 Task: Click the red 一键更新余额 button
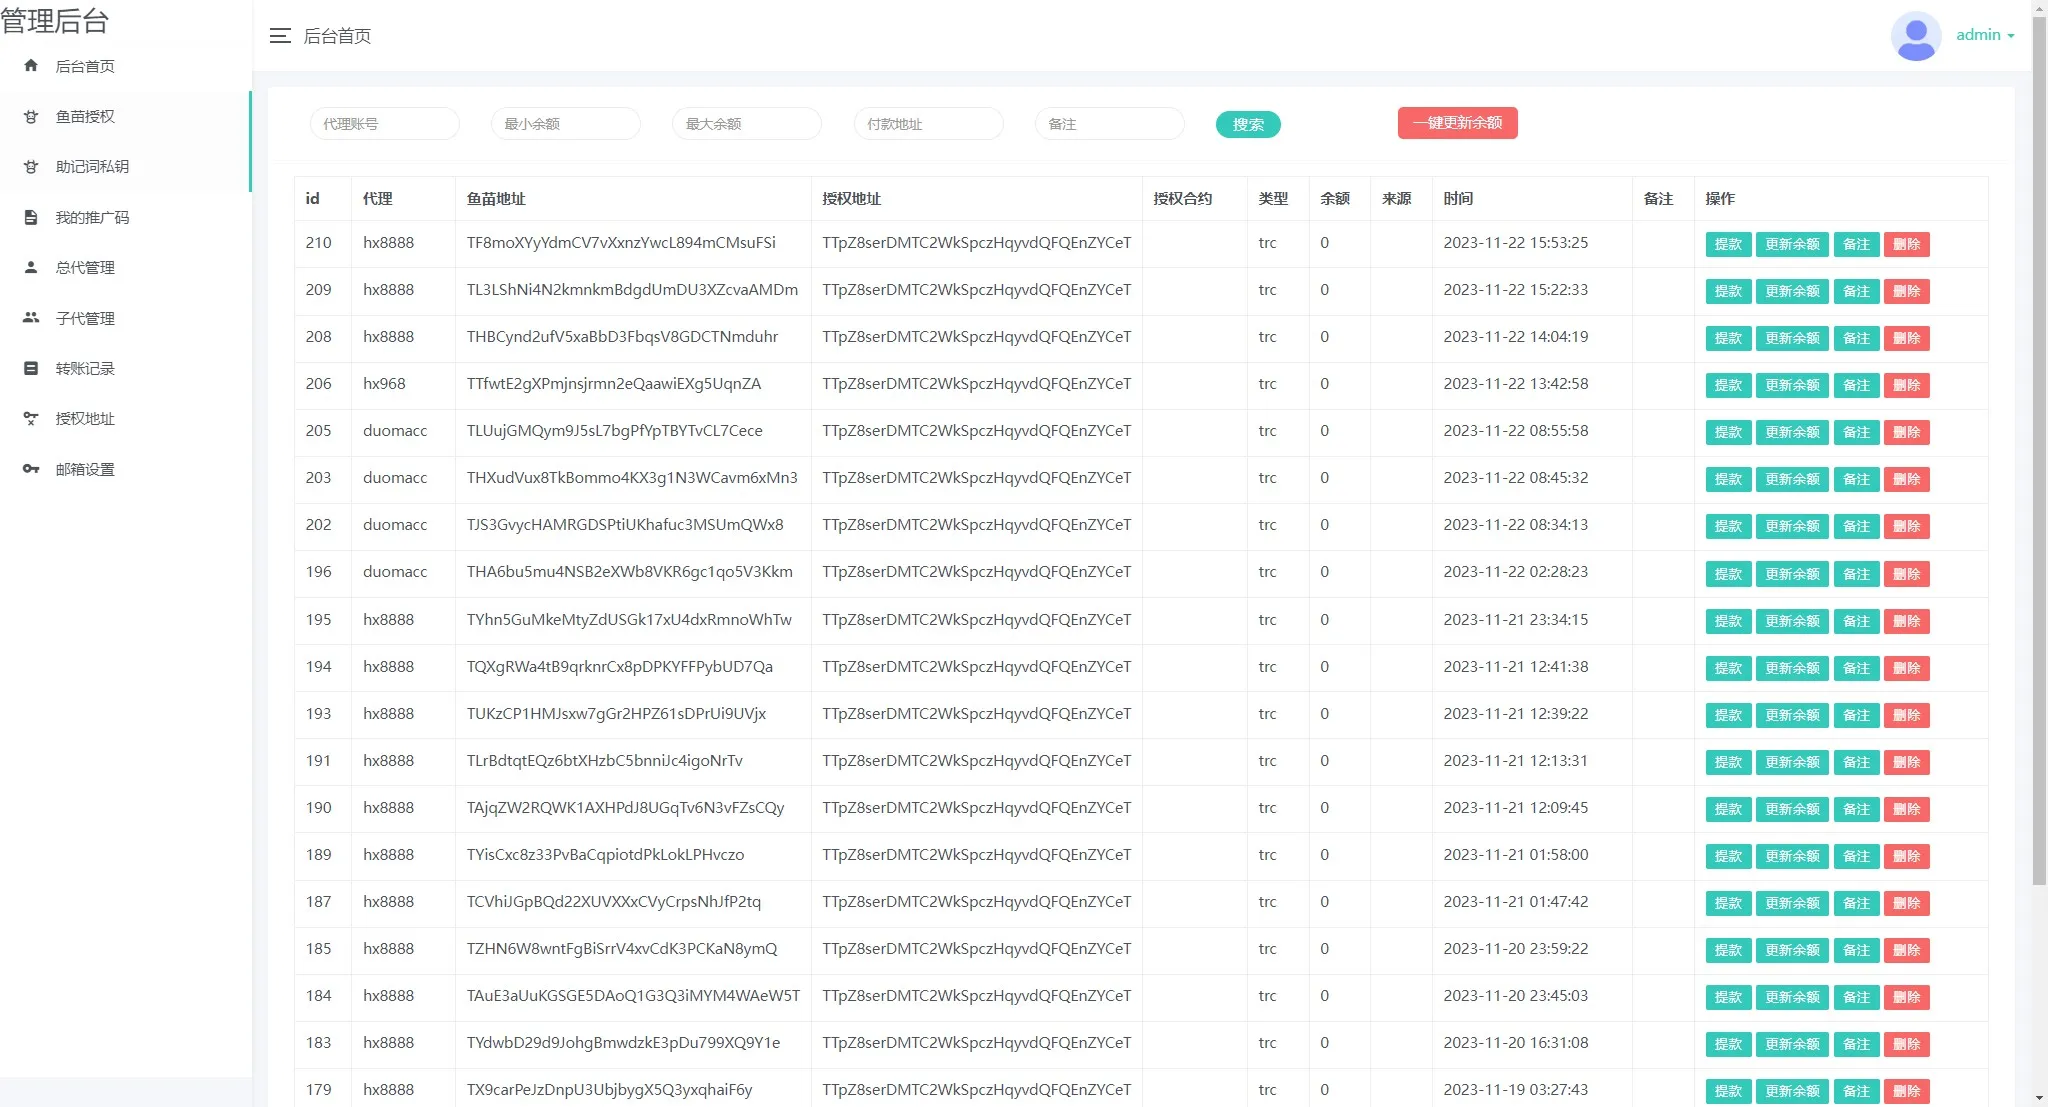pyautogui.click(x=1457, y=123)
